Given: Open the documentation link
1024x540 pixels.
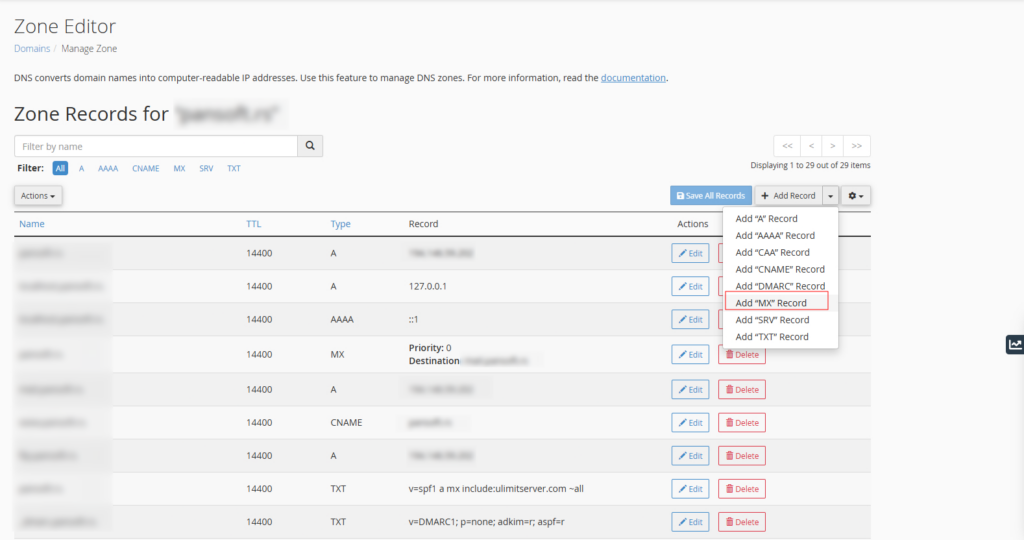Looking at the screenshot, I should pyautogui.click(x=632, y=78).
